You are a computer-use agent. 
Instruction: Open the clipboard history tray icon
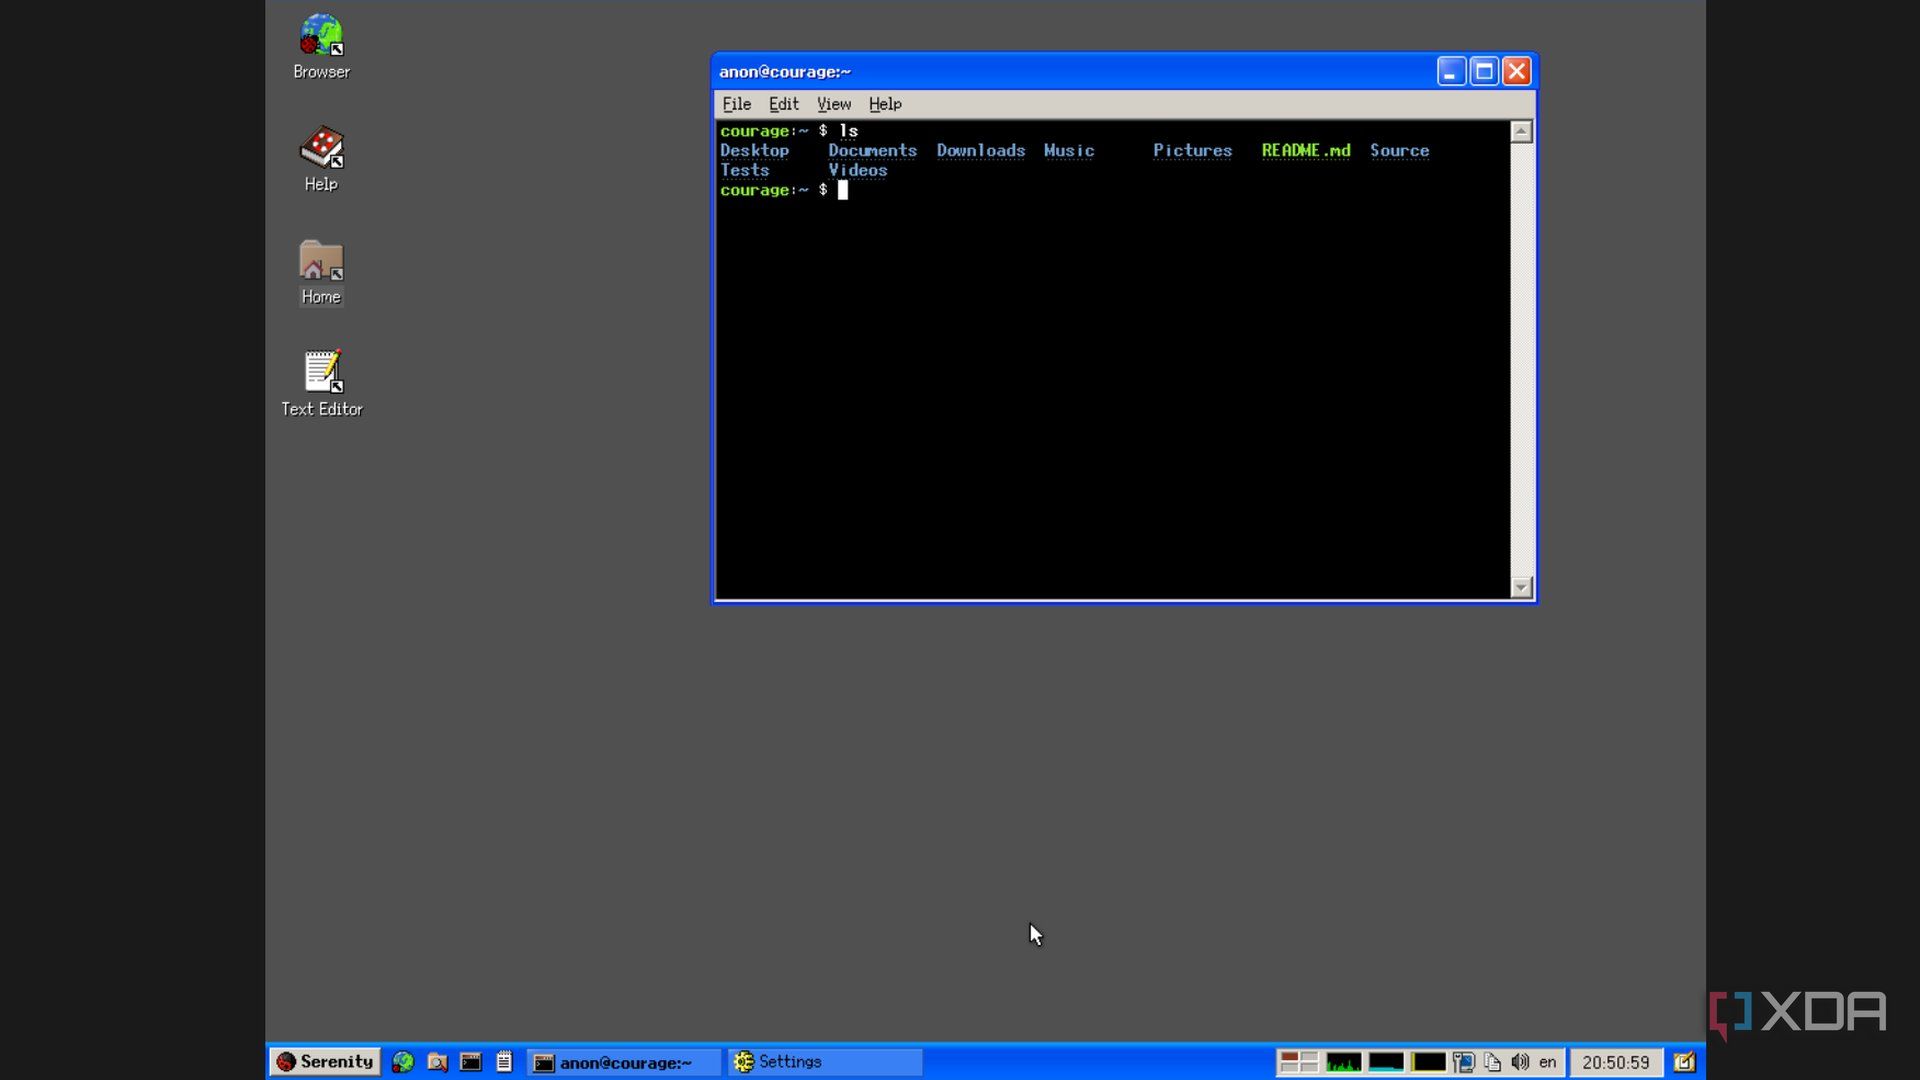pyautogui.click(x=1492, y=1062)
